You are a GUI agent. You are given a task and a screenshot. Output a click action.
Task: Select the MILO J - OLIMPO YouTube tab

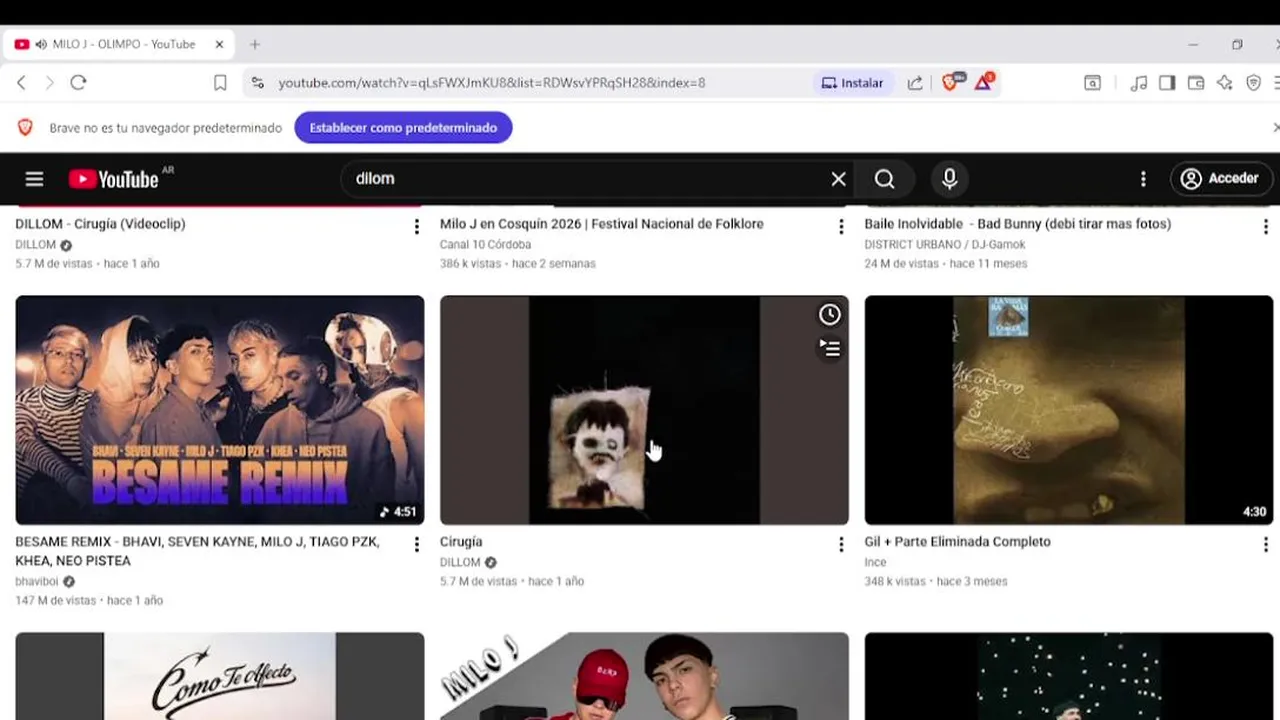tap(120, 45)
